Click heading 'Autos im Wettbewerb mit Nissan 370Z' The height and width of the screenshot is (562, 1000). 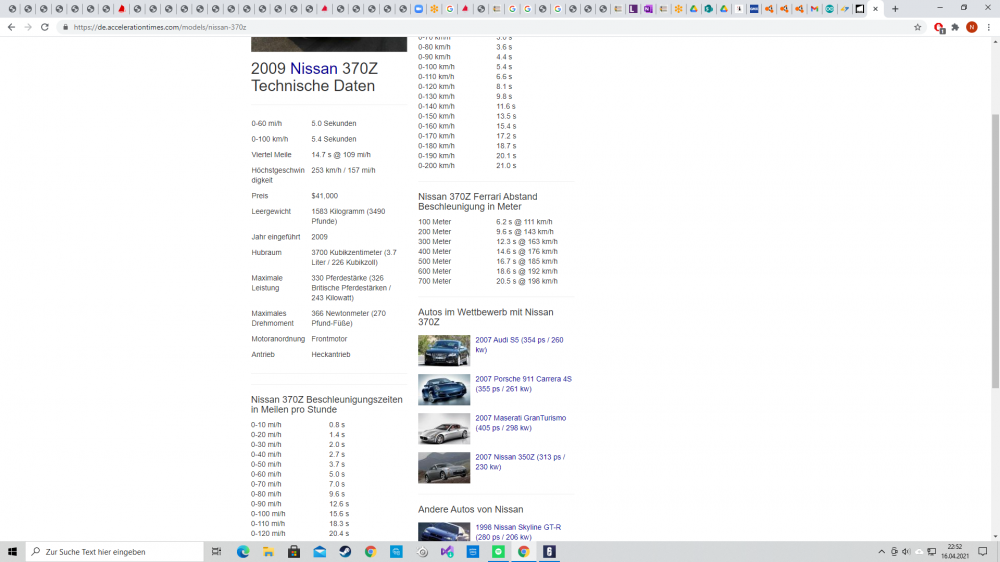tap(485, 317)
